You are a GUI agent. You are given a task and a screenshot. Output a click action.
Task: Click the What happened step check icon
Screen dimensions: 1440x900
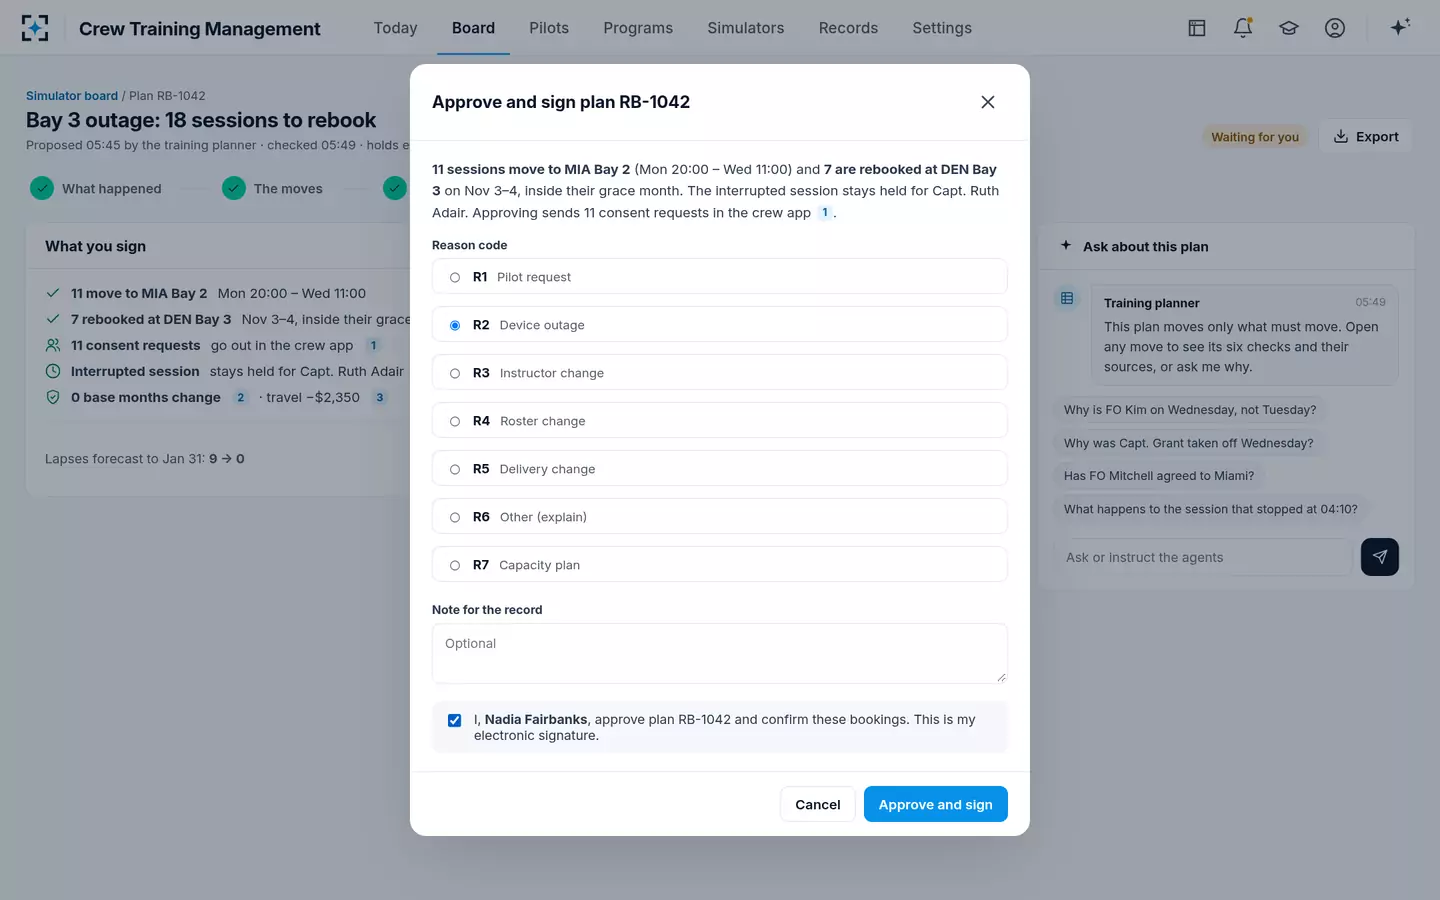[x=42, y=188]
